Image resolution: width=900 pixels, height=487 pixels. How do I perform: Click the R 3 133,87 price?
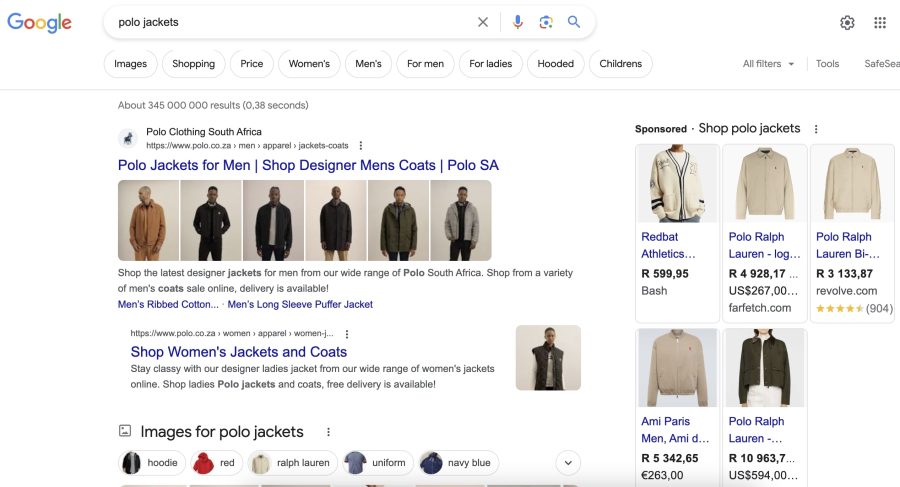point(844,274)
